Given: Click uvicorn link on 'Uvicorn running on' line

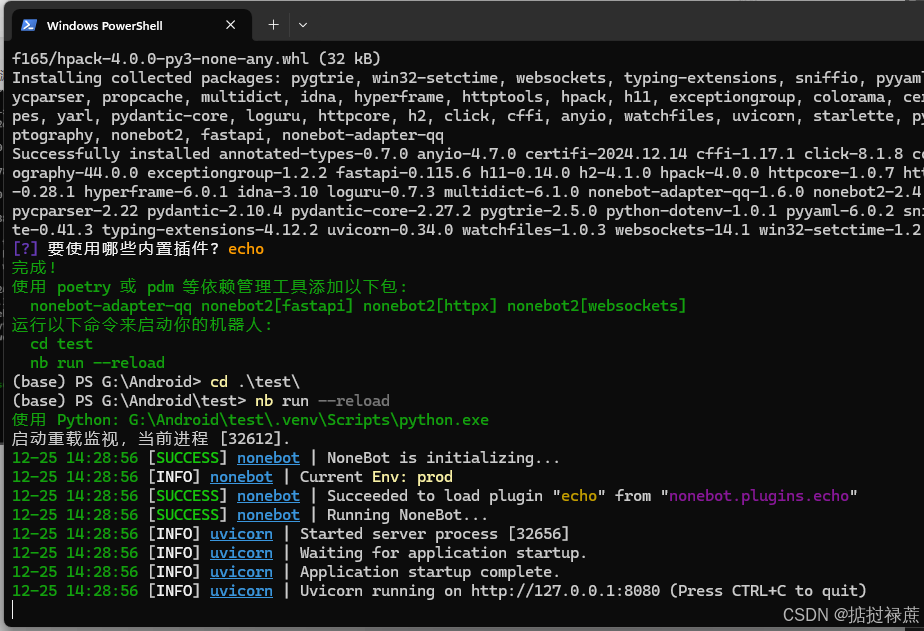Looking at the screenshot, I should (241, 590).
